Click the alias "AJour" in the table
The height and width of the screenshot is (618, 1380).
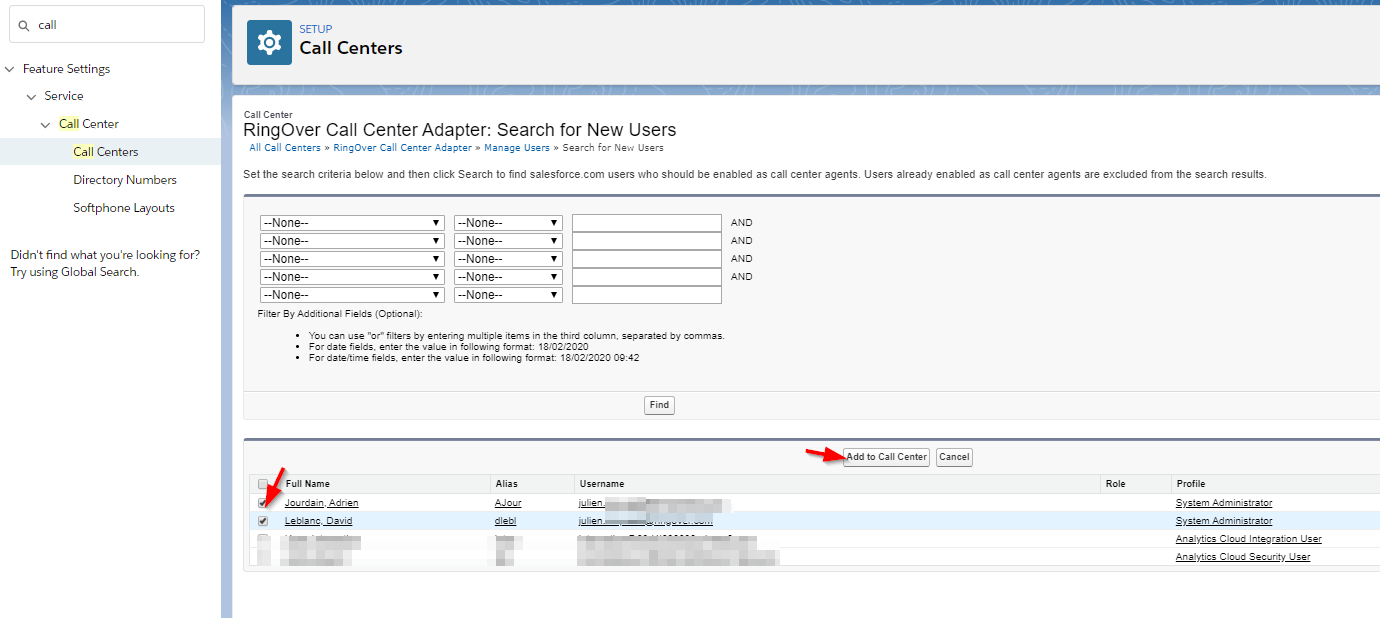(508, 503)
